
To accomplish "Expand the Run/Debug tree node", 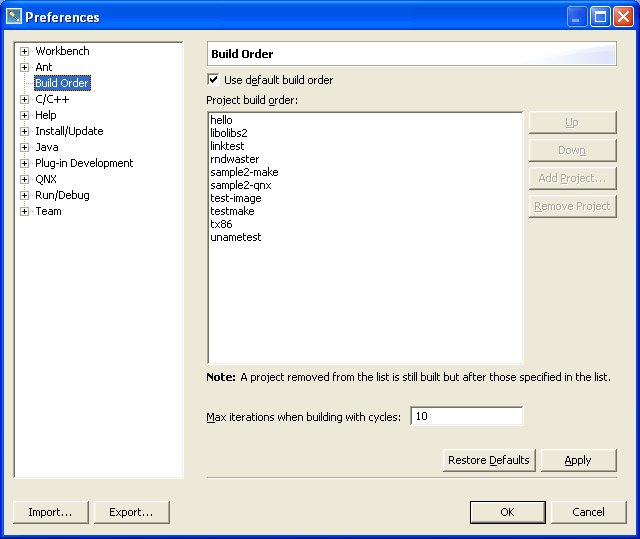I will (24, 195).
